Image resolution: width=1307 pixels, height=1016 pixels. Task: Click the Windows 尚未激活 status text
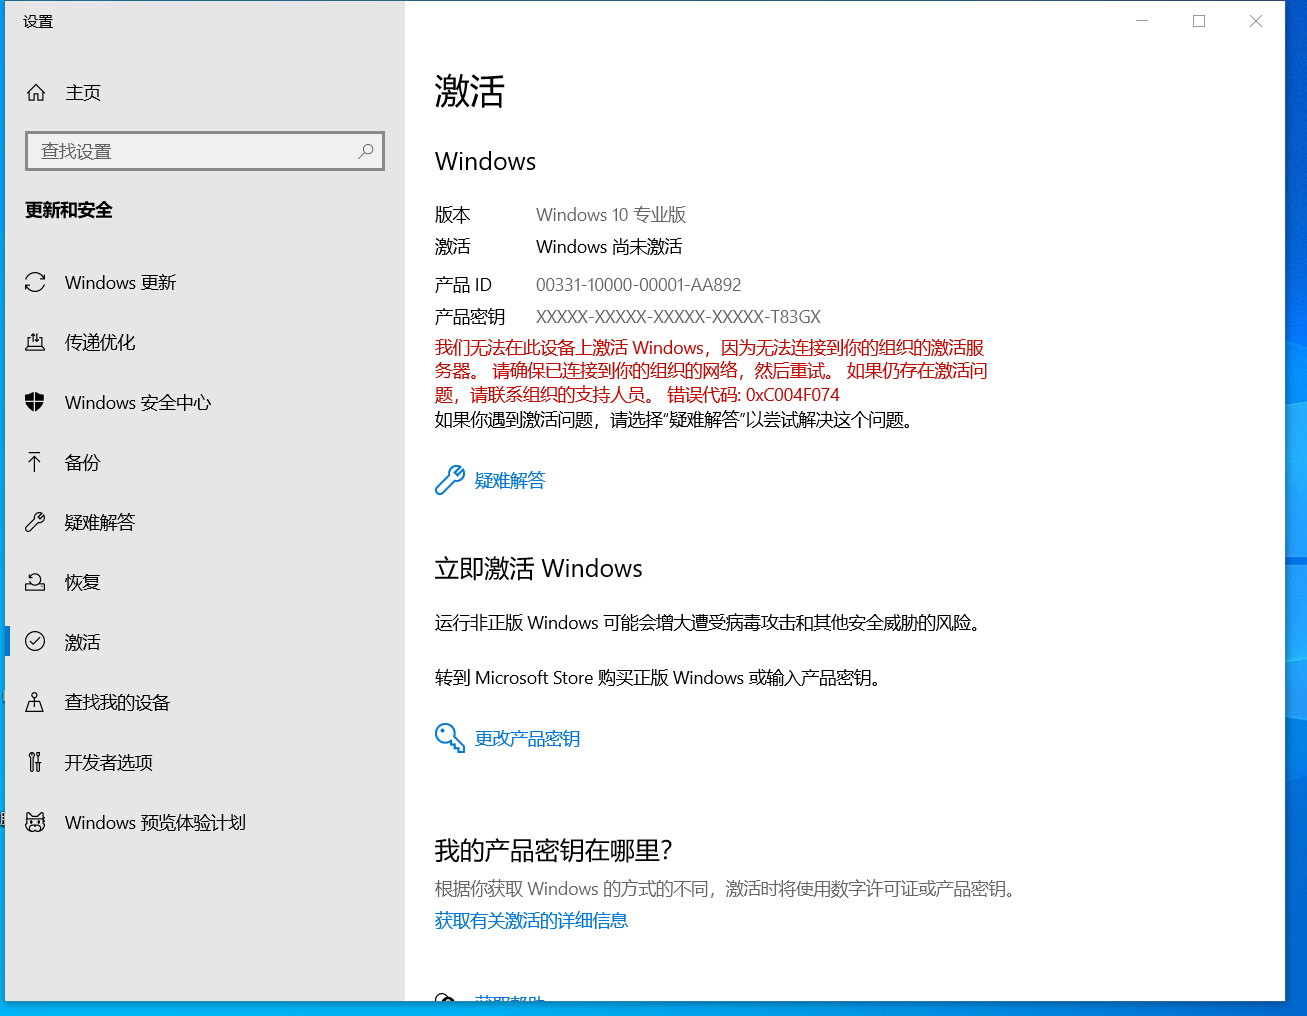[x=609, y=247]
